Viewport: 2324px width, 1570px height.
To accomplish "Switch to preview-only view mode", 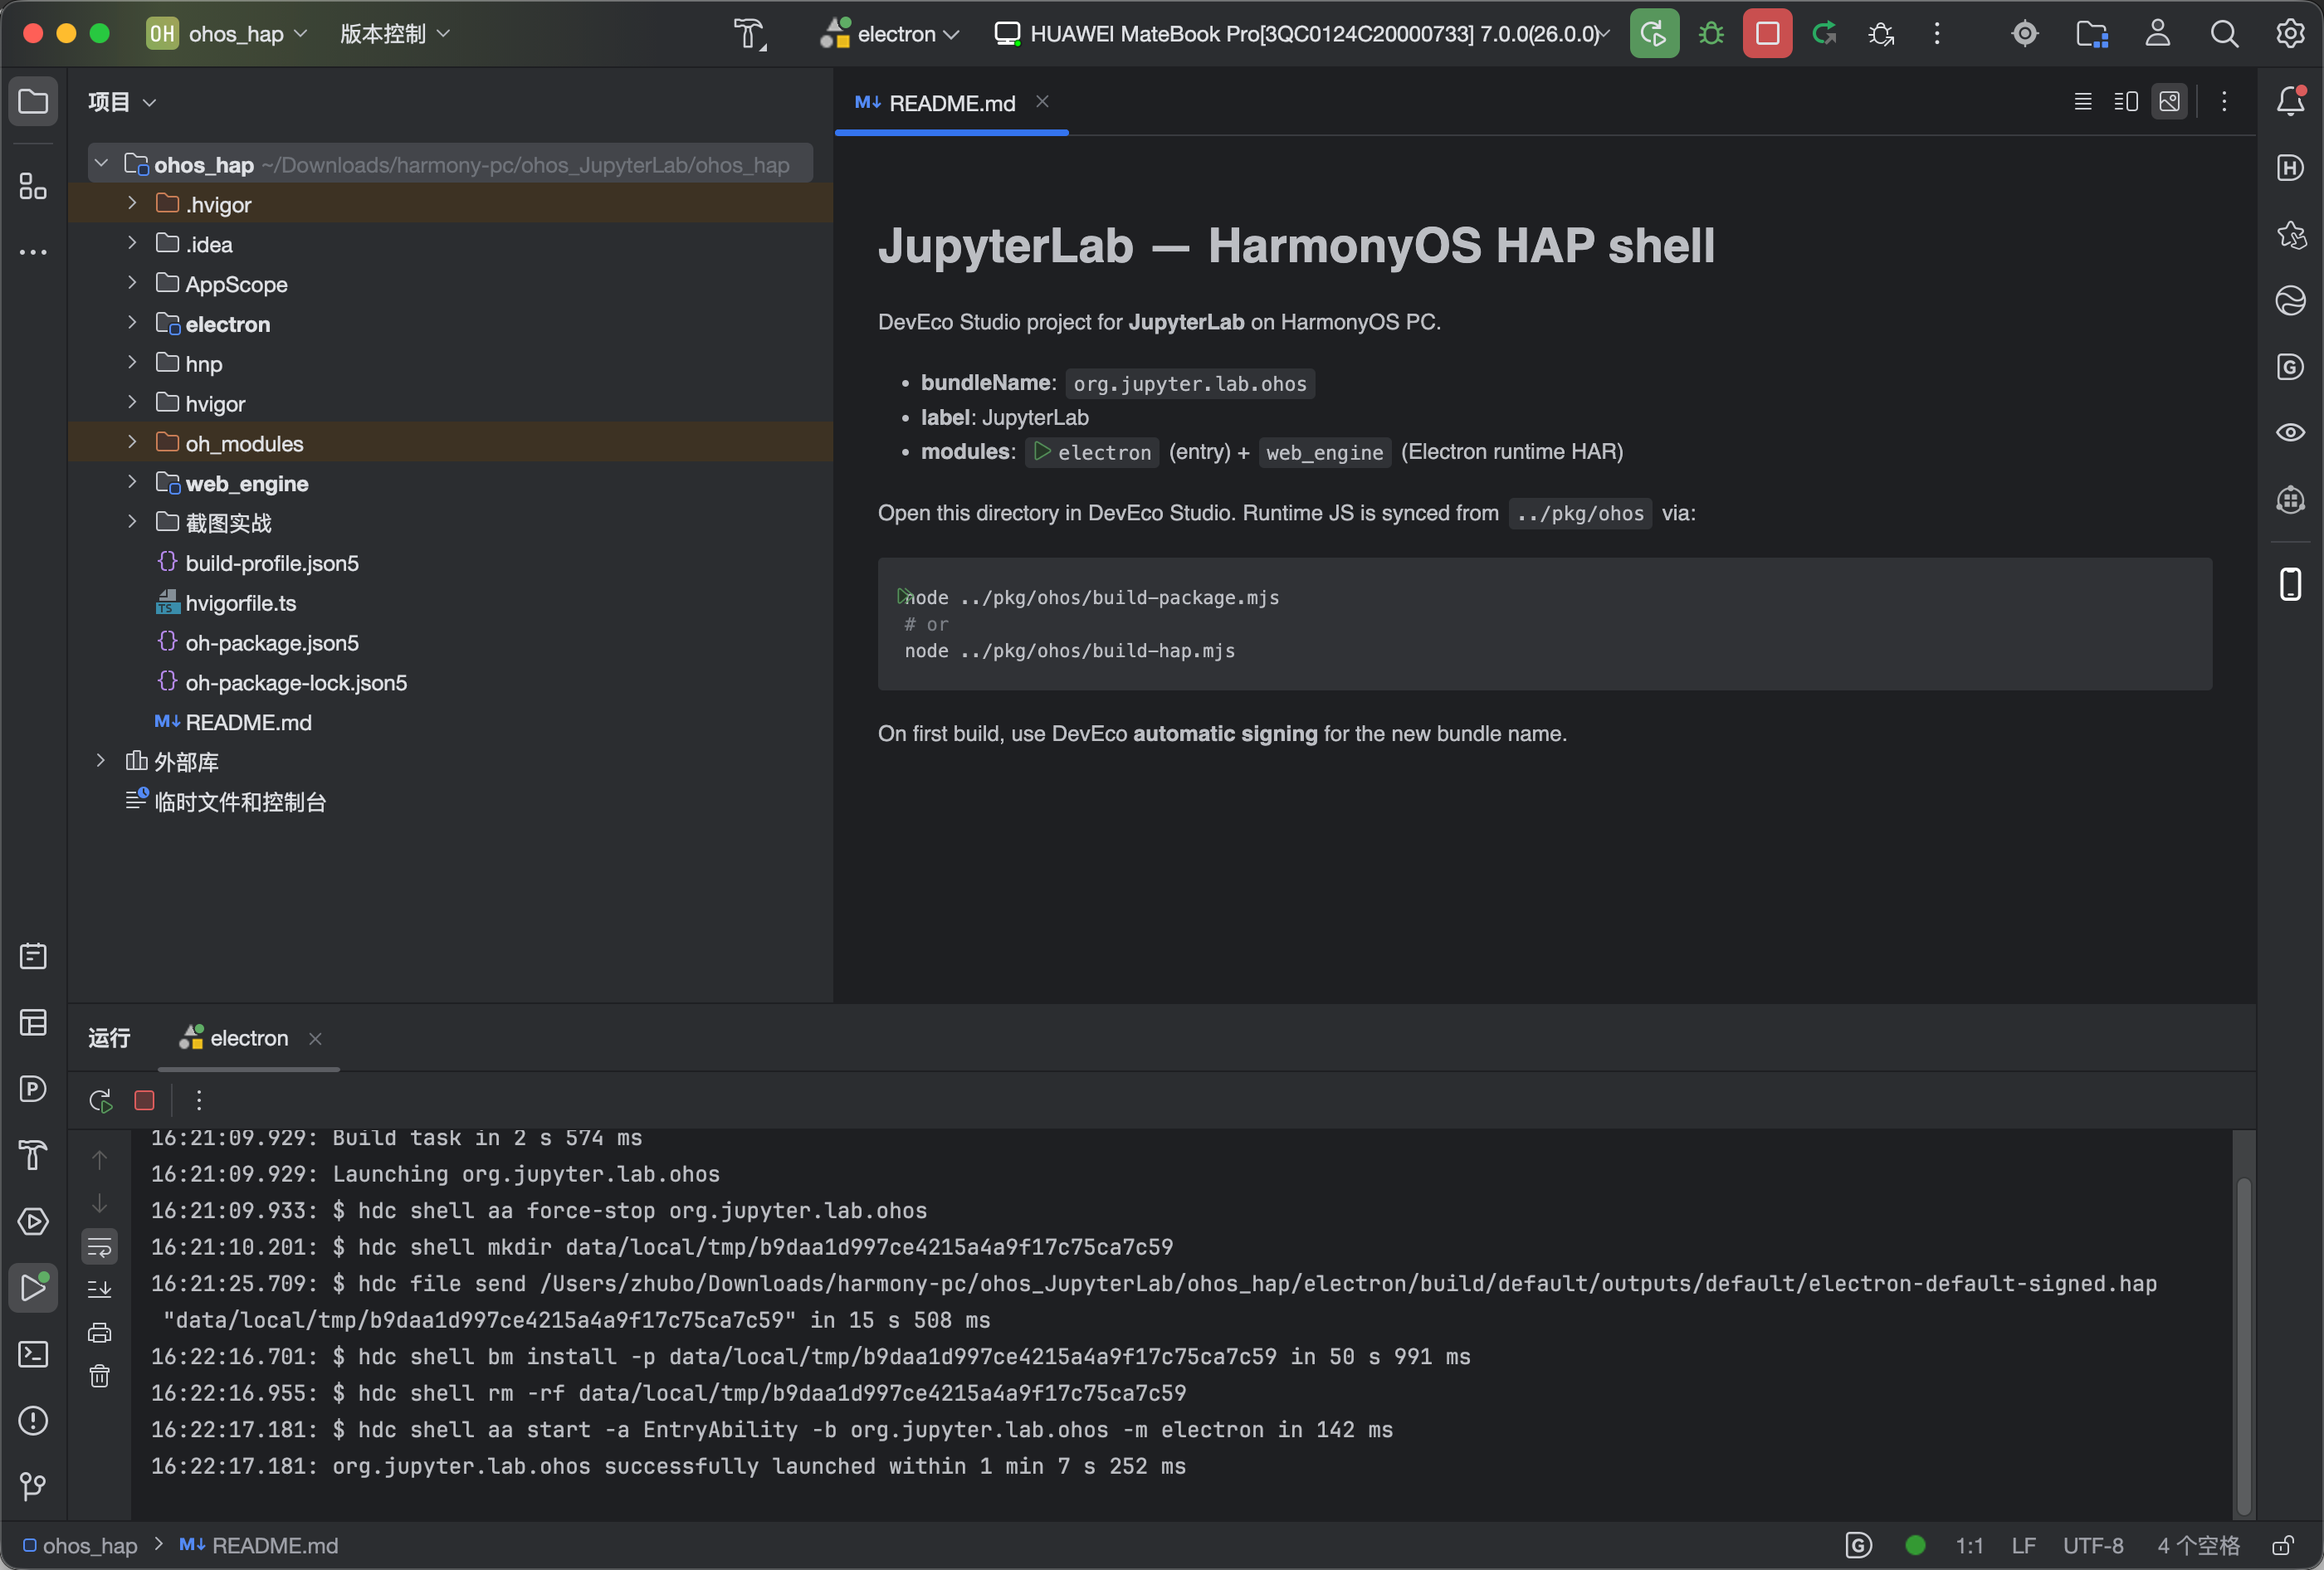I will tap(2169, 101).
